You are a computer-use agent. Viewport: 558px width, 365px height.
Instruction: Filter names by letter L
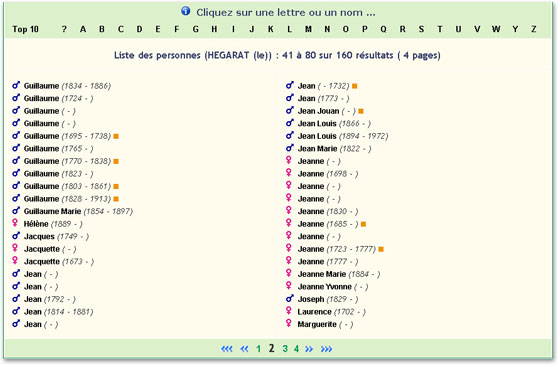click(x=290, y=29)
